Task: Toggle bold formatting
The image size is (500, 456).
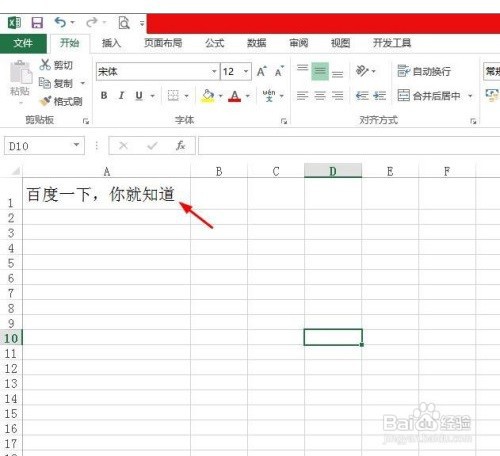Action: (x=104, y=96)
